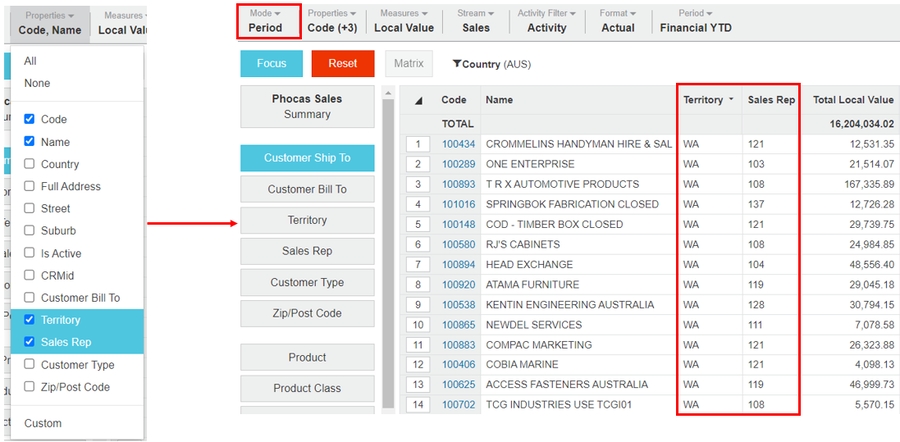Uncheck the Territory checkbox
This screenshot has width=900, height=442.
pyautogui.click(x=29, y=320)
